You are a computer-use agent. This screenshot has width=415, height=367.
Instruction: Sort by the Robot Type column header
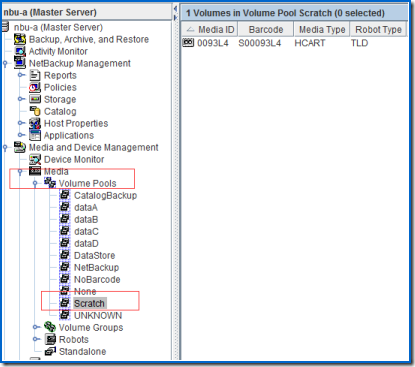coord(378,29)
